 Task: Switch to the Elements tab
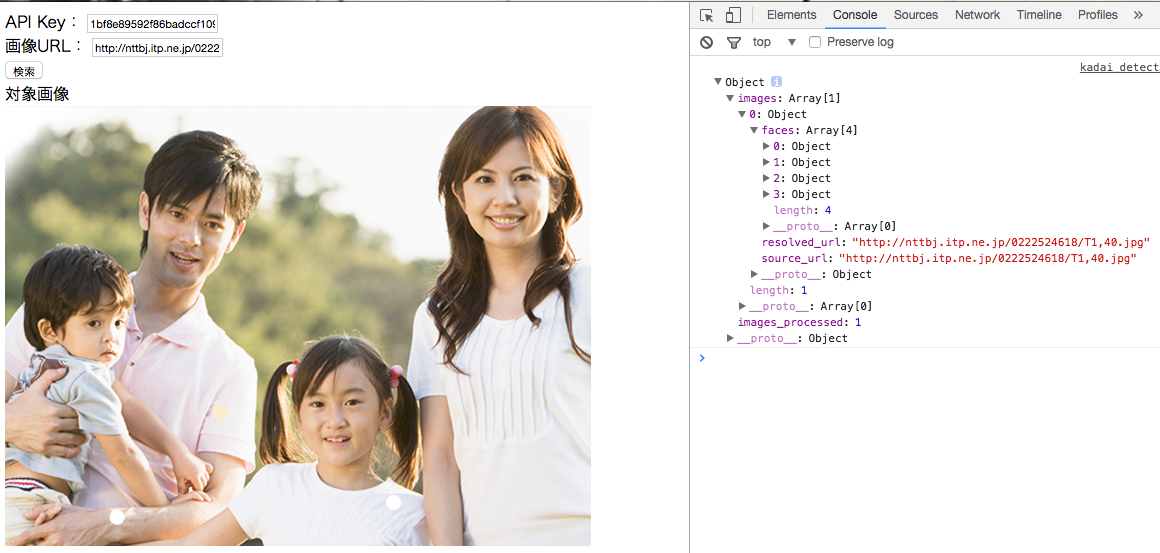(x=791, y=15)
